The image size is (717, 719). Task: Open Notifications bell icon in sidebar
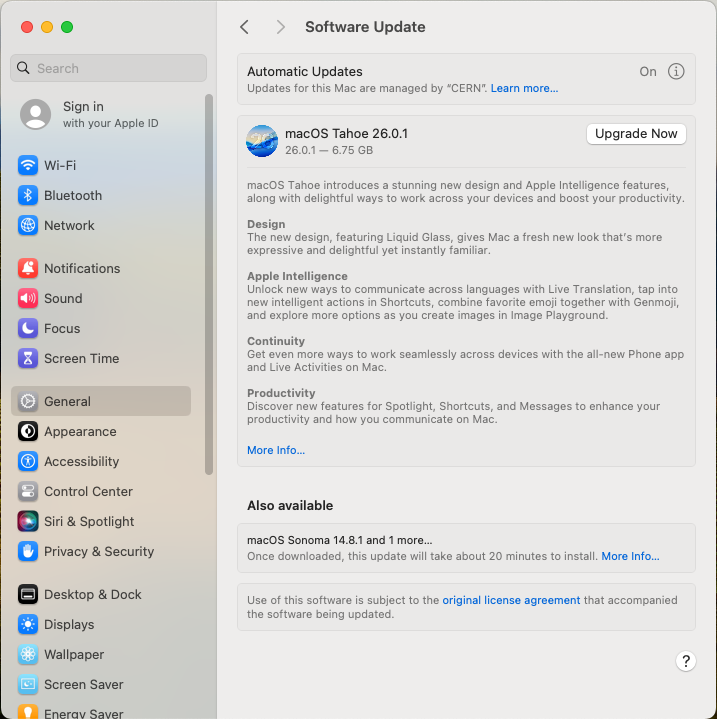[28, 268]
